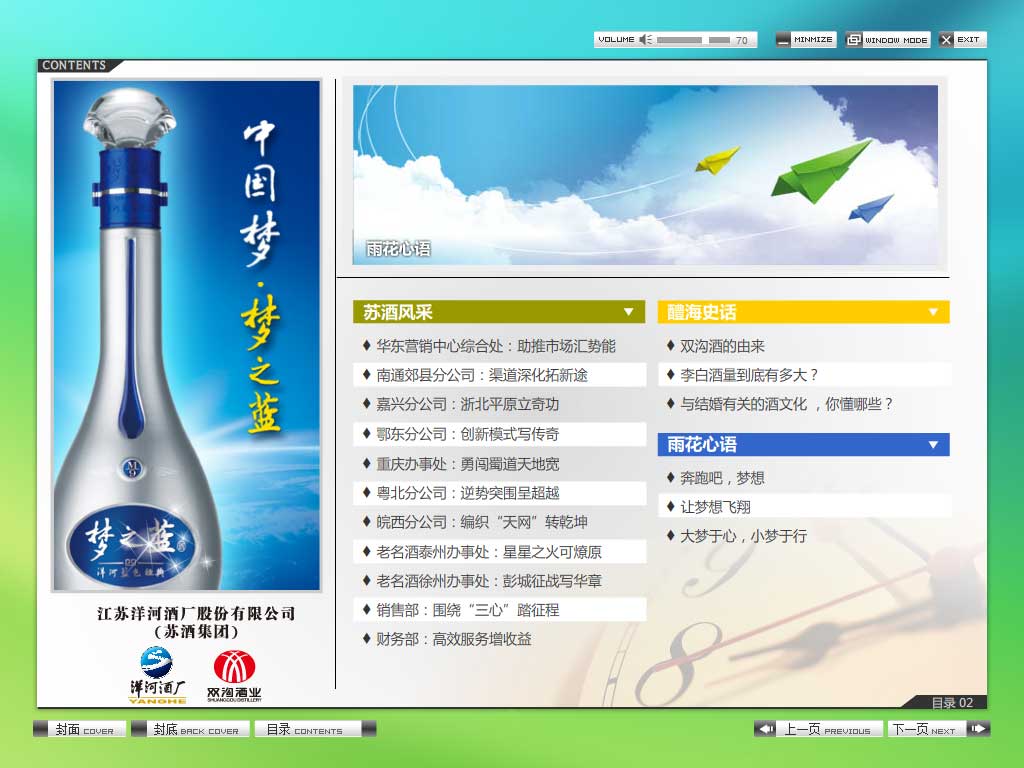Screen dimensions: 1024x768
Task: Mute the audio using the speaker icon
Action: (x=645, y=39)
